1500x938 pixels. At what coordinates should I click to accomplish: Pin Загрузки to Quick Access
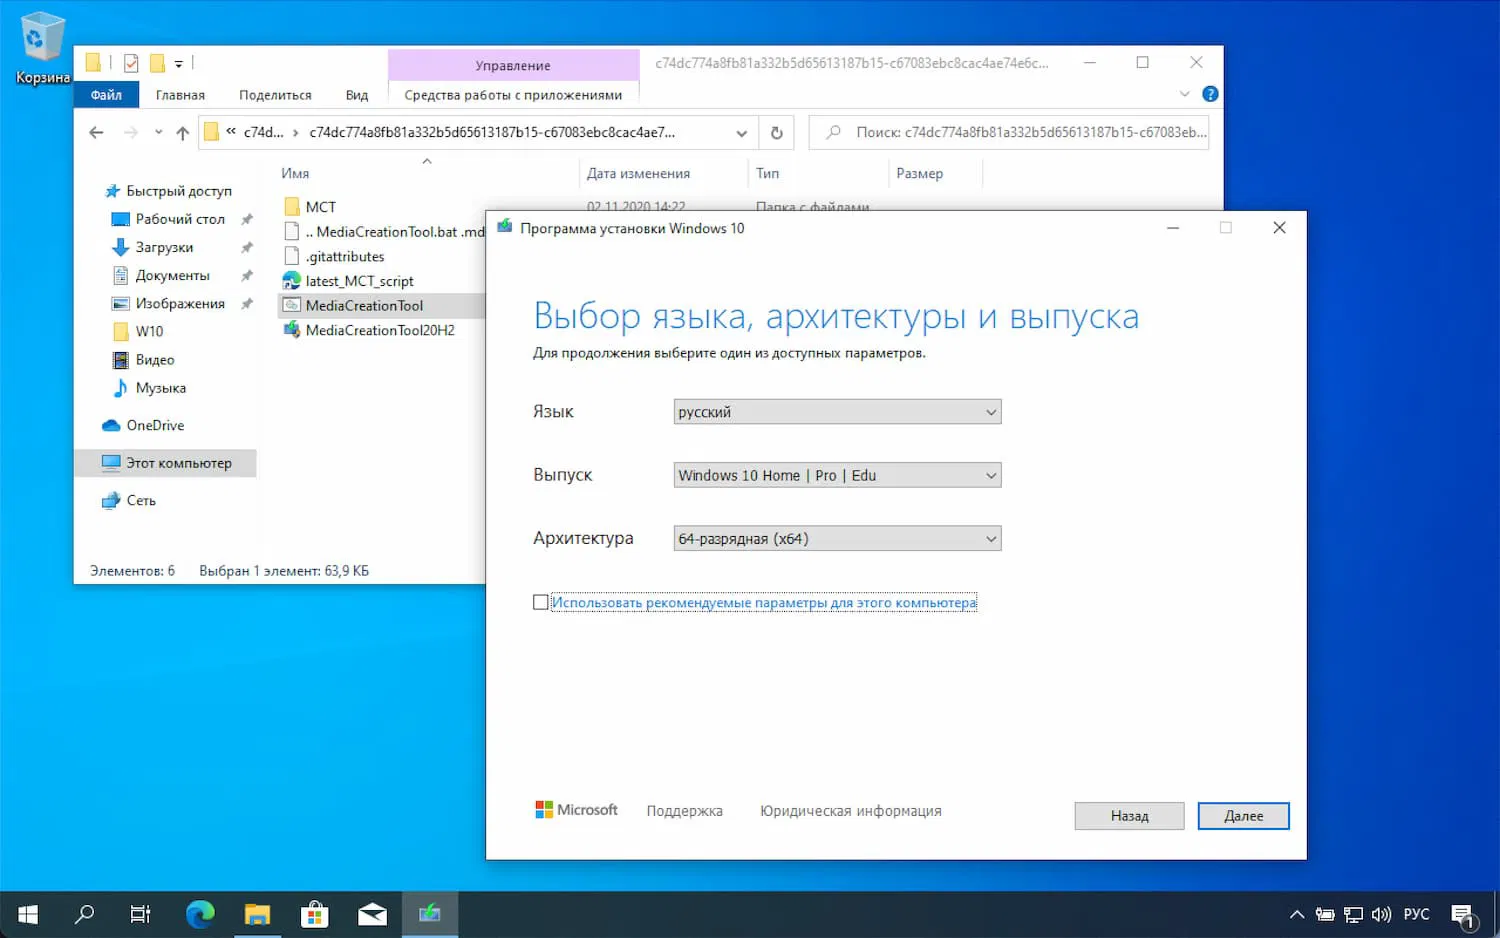coord(245,247)
